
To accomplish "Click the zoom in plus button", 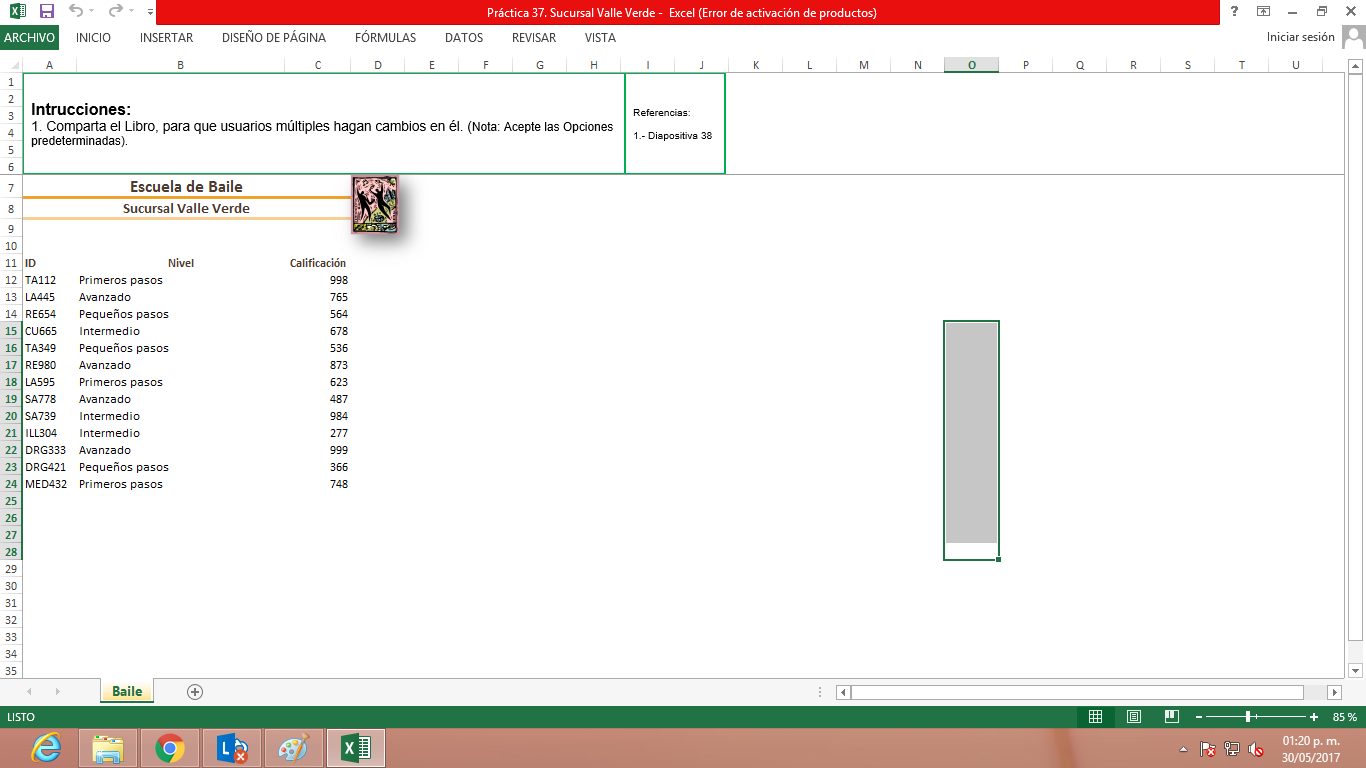I will point(1314,717).
